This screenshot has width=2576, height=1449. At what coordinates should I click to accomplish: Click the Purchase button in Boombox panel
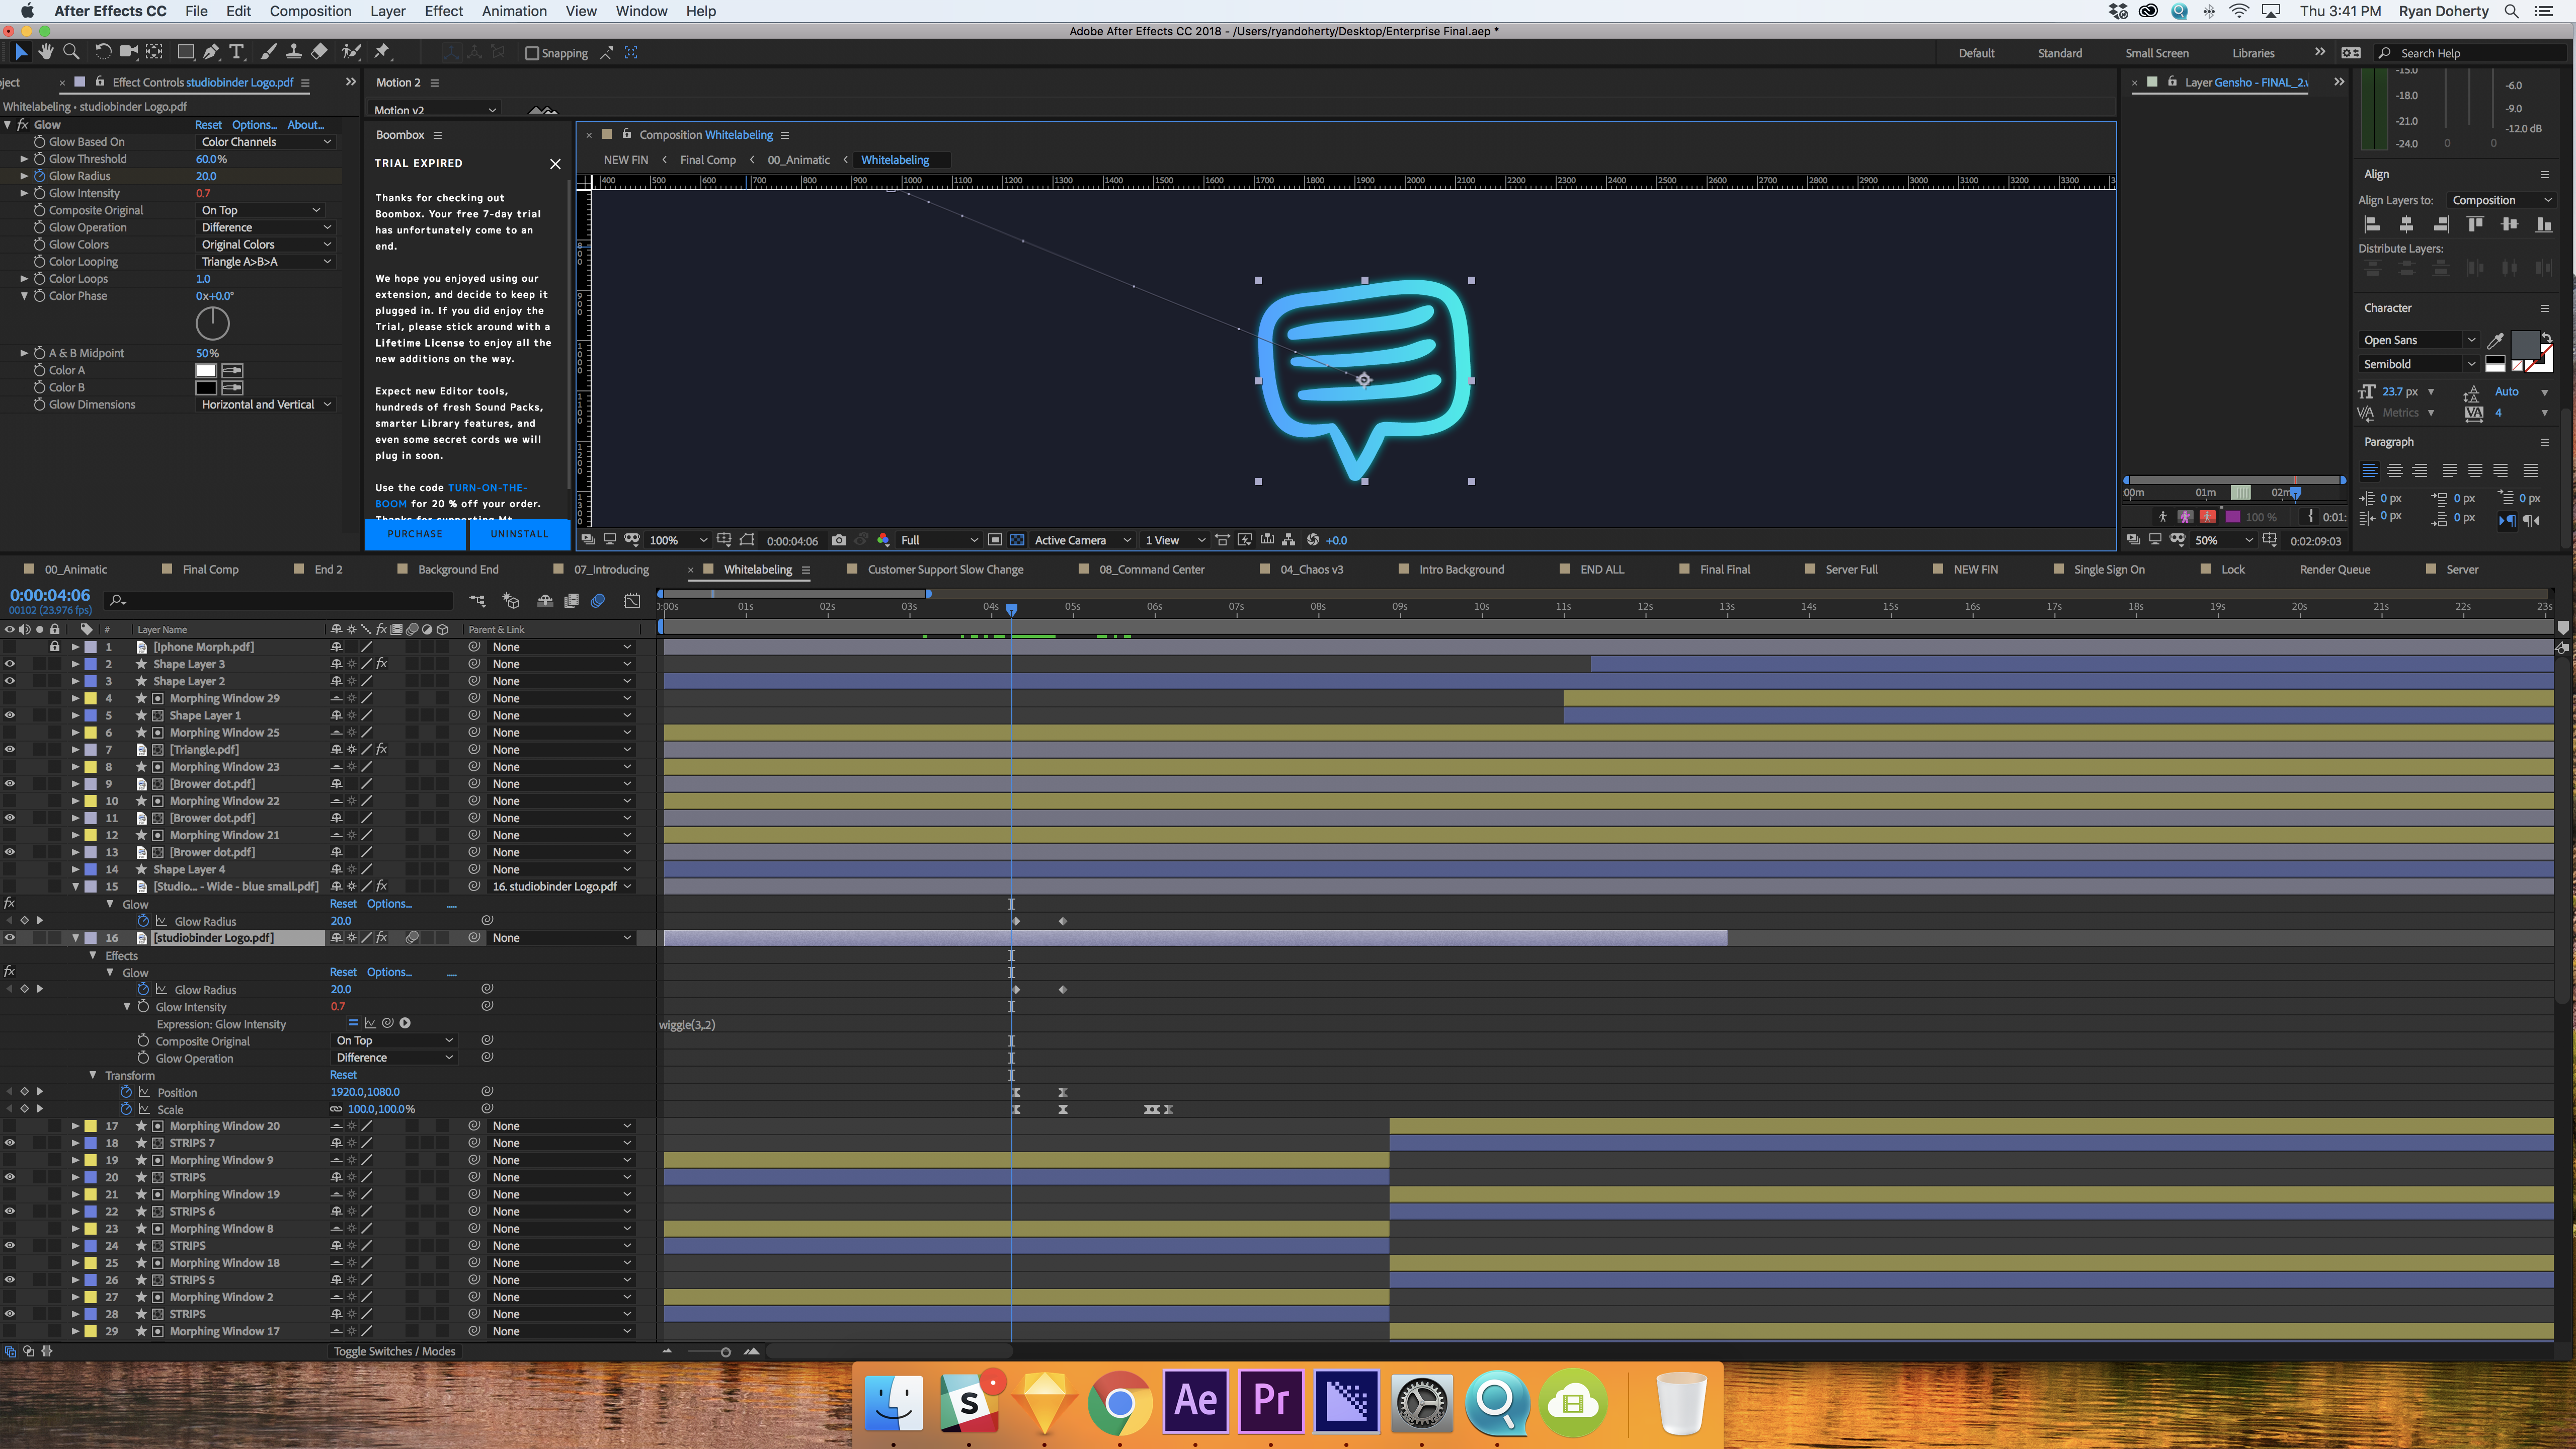(414, 534)
